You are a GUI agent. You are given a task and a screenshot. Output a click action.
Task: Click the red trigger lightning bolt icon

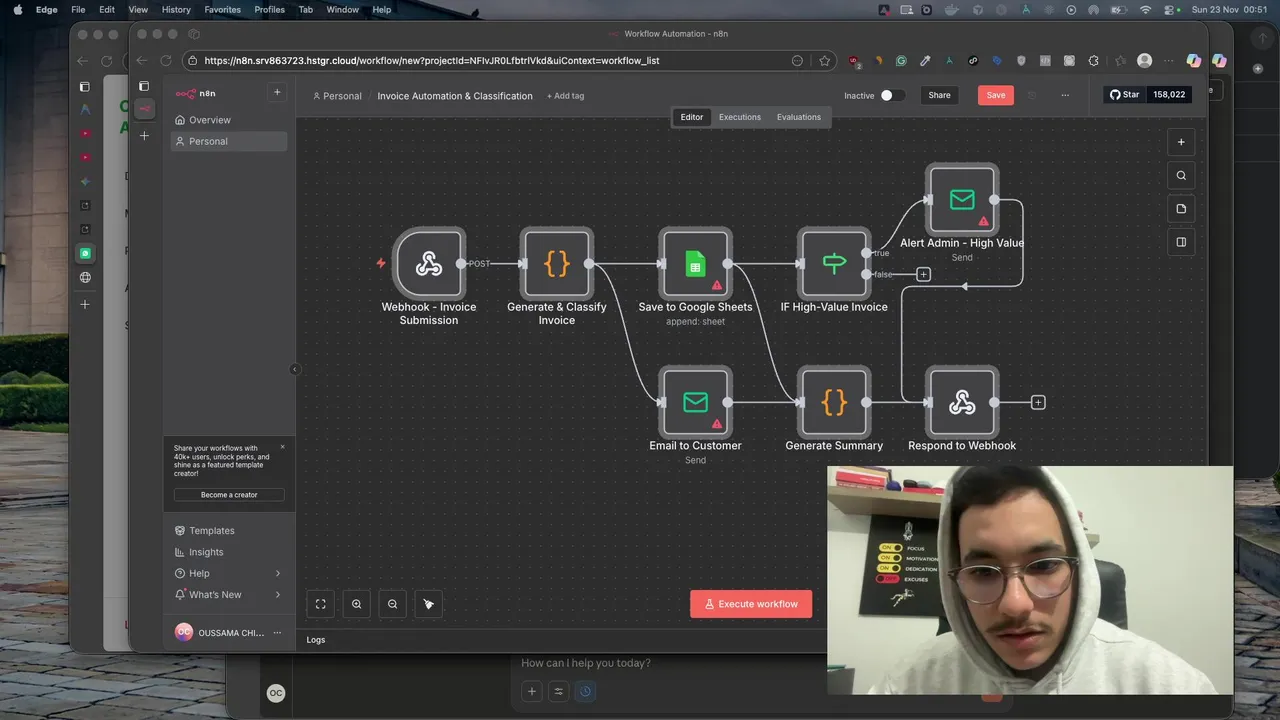381,263
